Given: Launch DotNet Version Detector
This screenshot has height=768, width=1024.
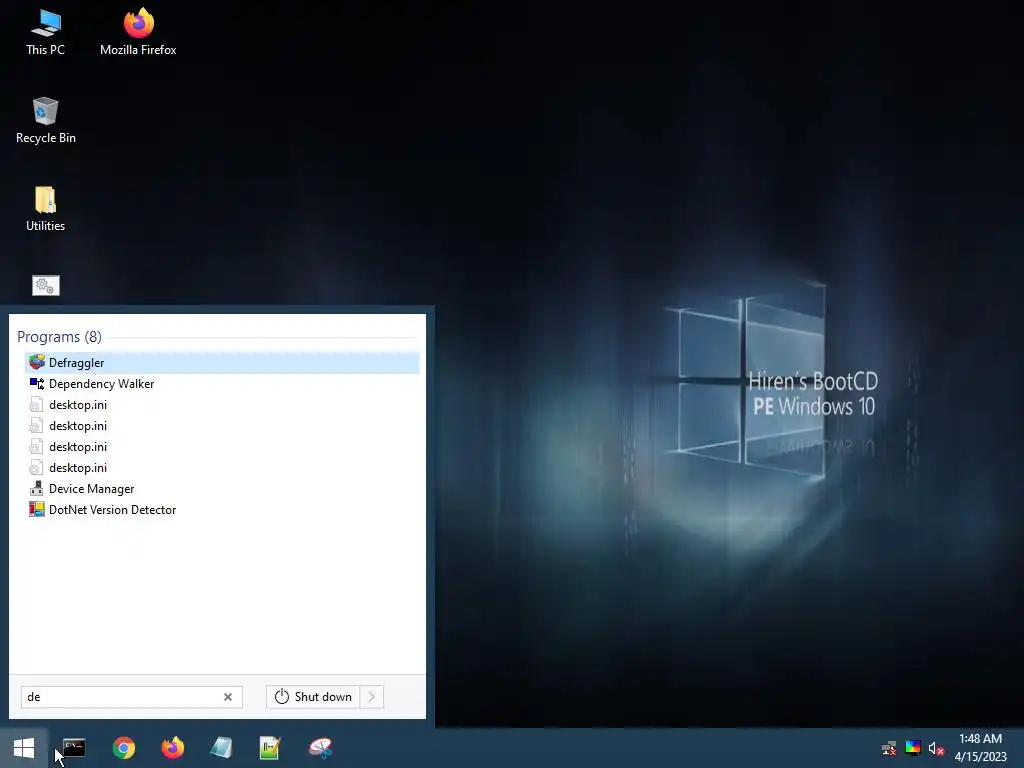Looking at the screenshot, I should (222, 509).
